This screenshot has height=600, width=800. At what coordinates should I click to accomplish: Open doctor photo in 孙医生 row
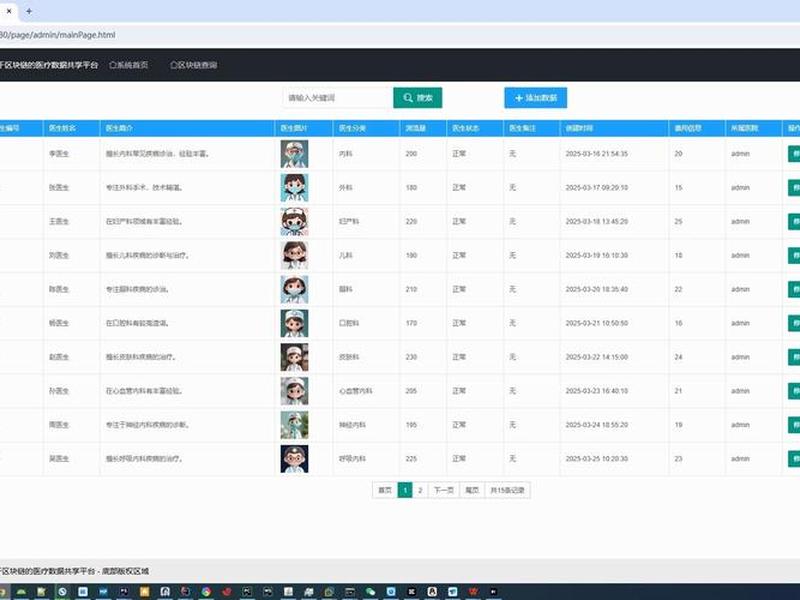pos(294,391)
